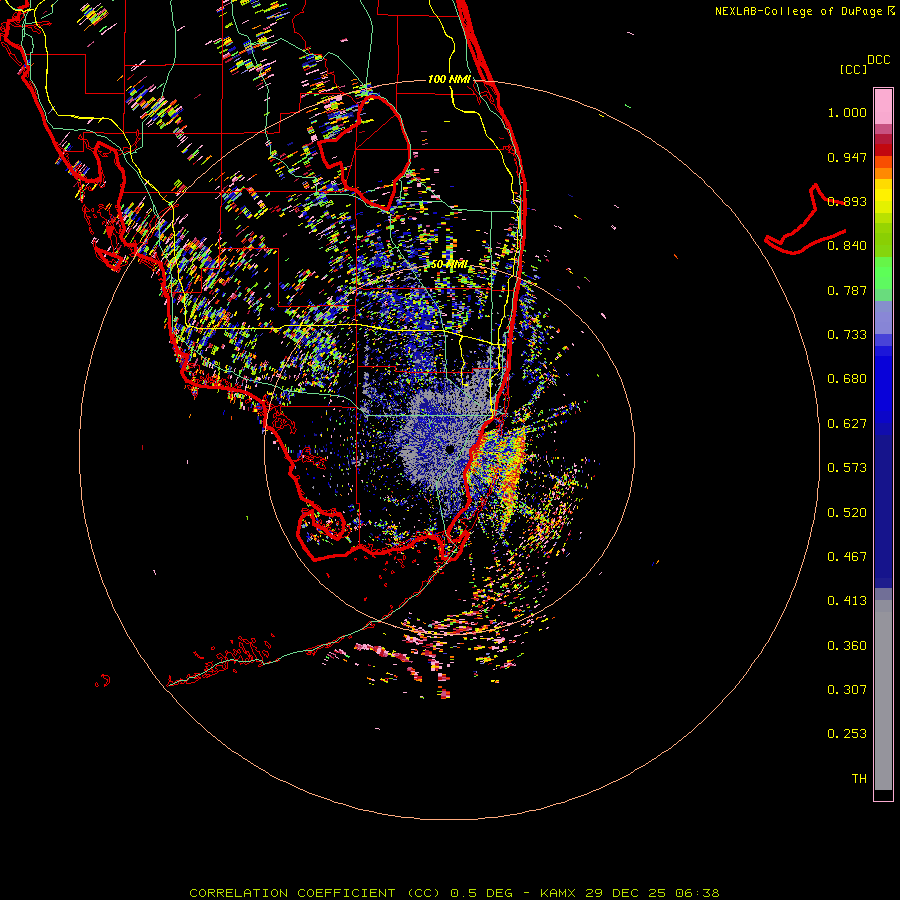Pick the pink swatch at top of color bar
This screenshot has height=900, width=900.
pyautogui.click(x=883, y=107)
